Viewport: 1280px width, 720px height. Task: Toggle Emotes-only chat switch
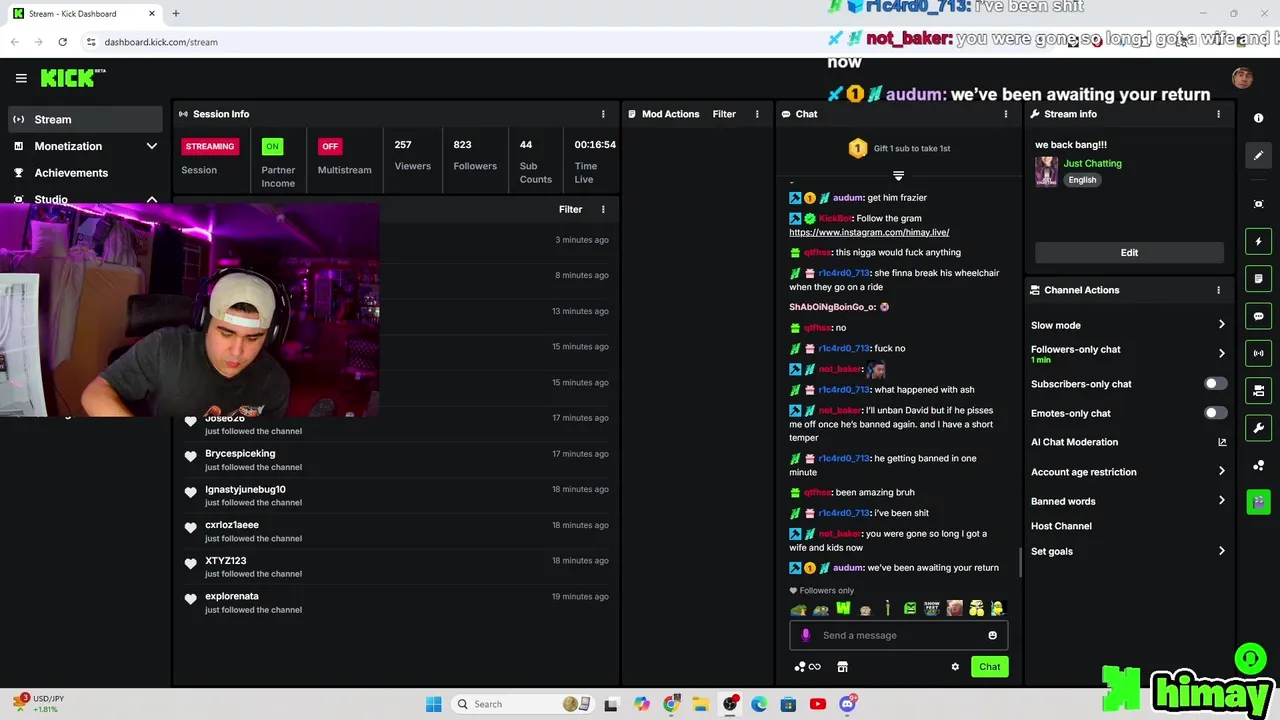(x=1215, y=413)
